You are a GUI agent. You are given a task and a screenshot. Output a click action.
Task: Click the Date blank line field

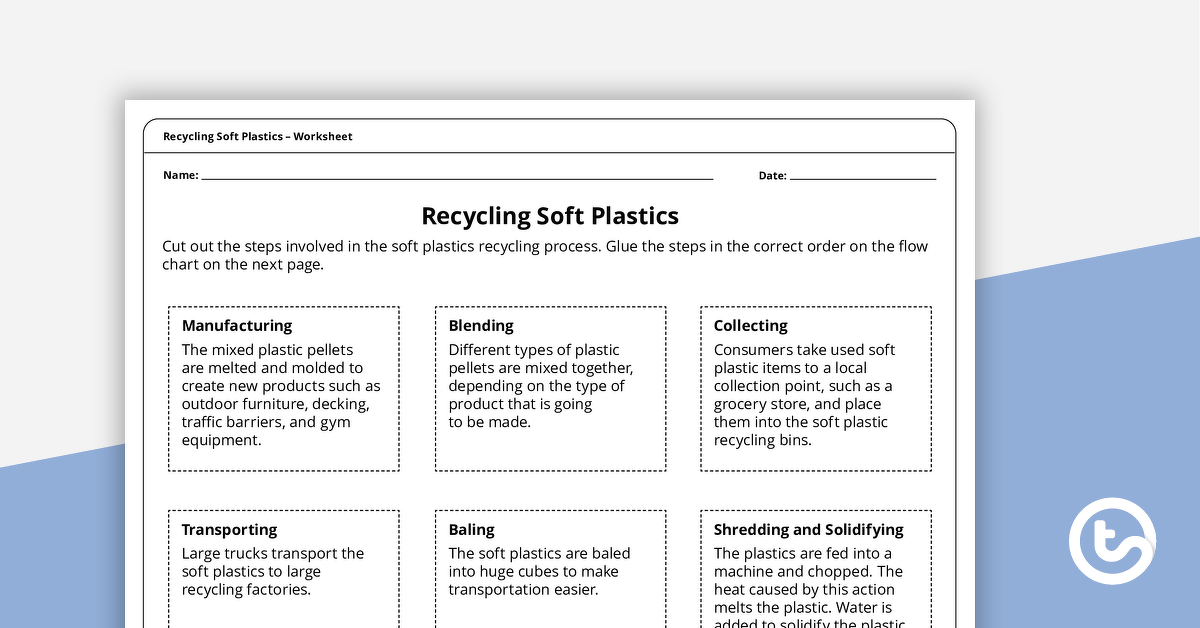(x=862, y=176)
